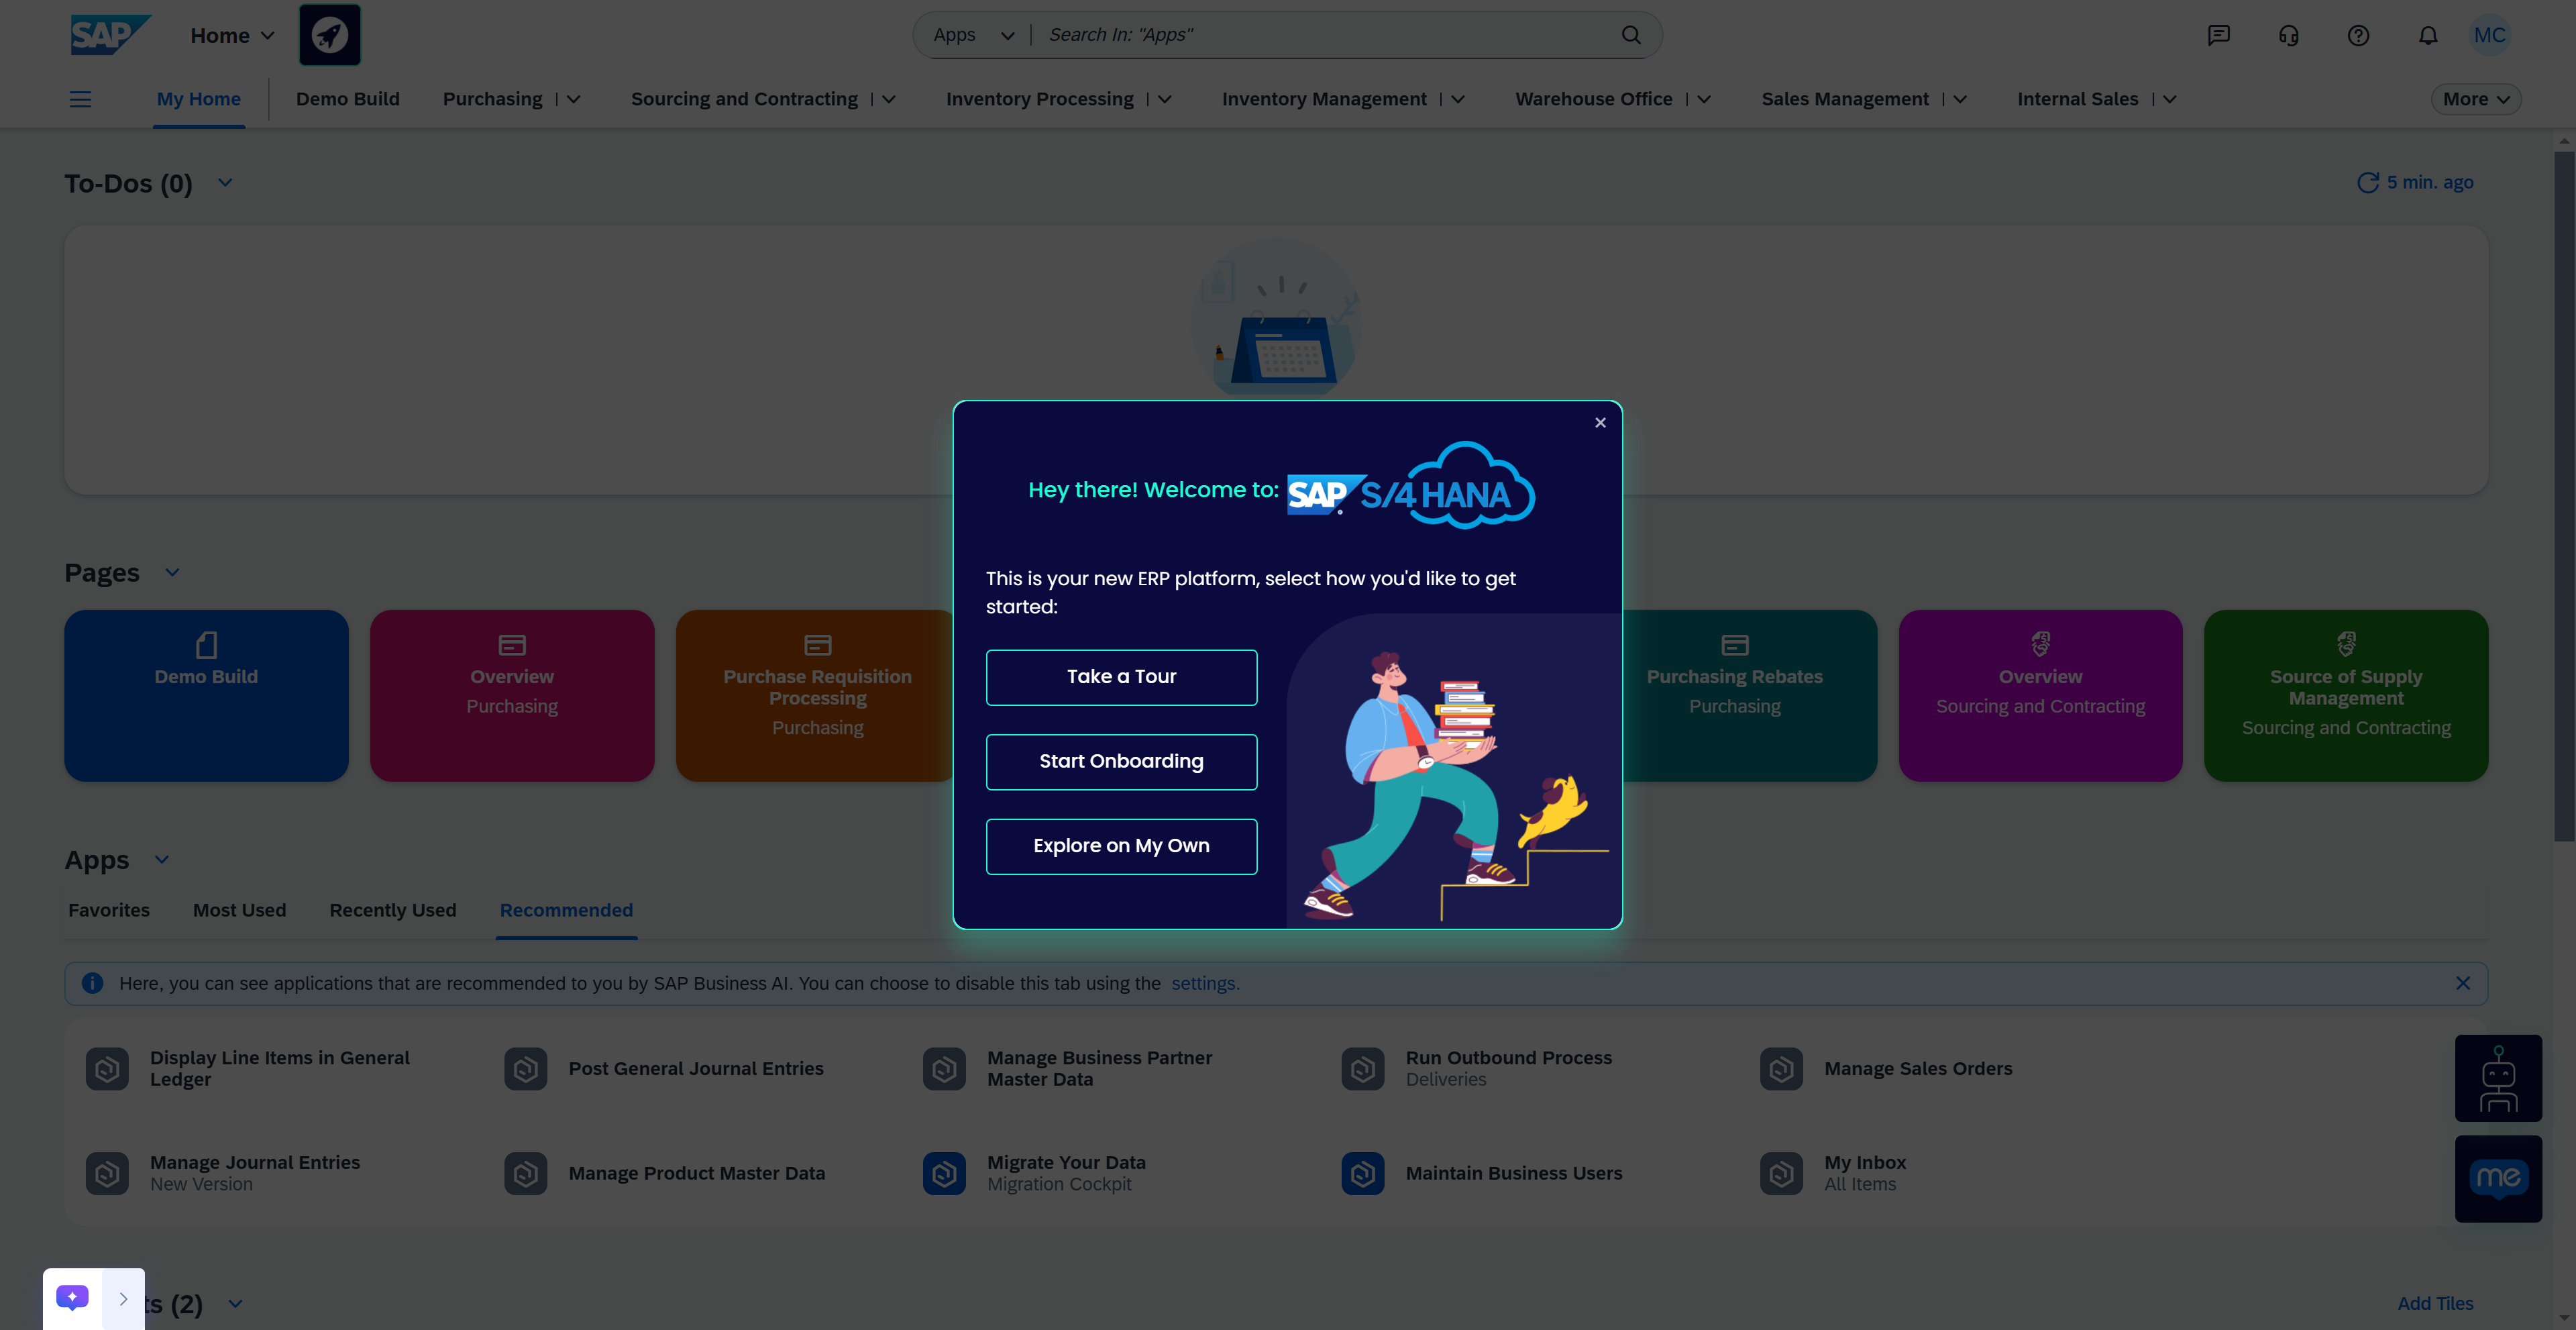Click Take a Tour button

click(1121, 677)
